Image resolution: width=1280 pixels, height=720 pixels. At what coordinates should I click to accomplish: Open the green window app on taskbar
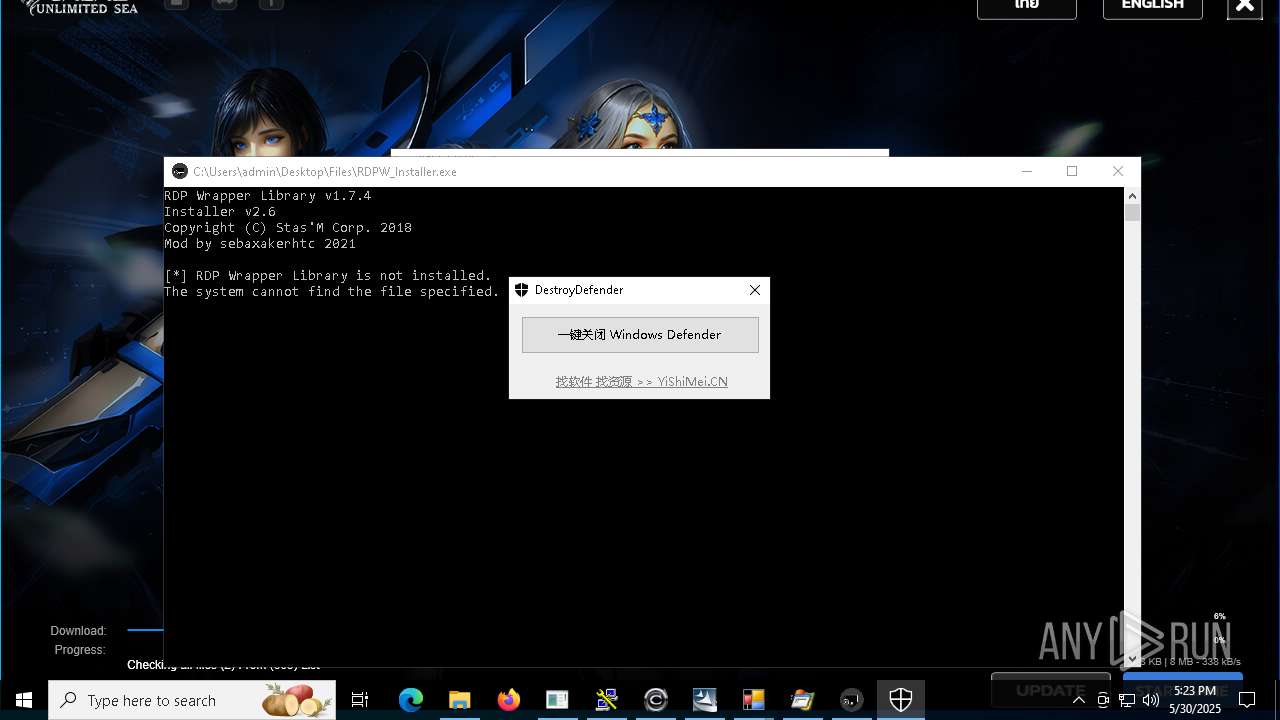tap(557, 700)
